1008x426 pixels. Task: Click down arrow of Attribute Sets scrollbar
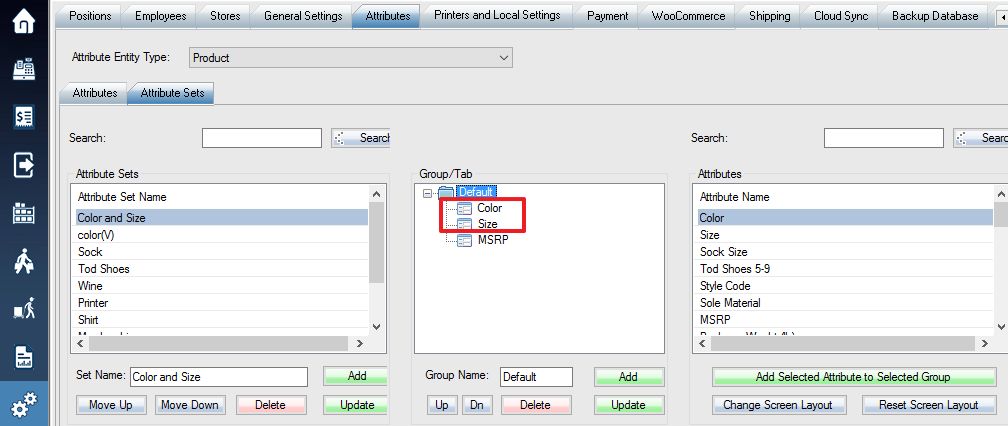coord(377,326)
